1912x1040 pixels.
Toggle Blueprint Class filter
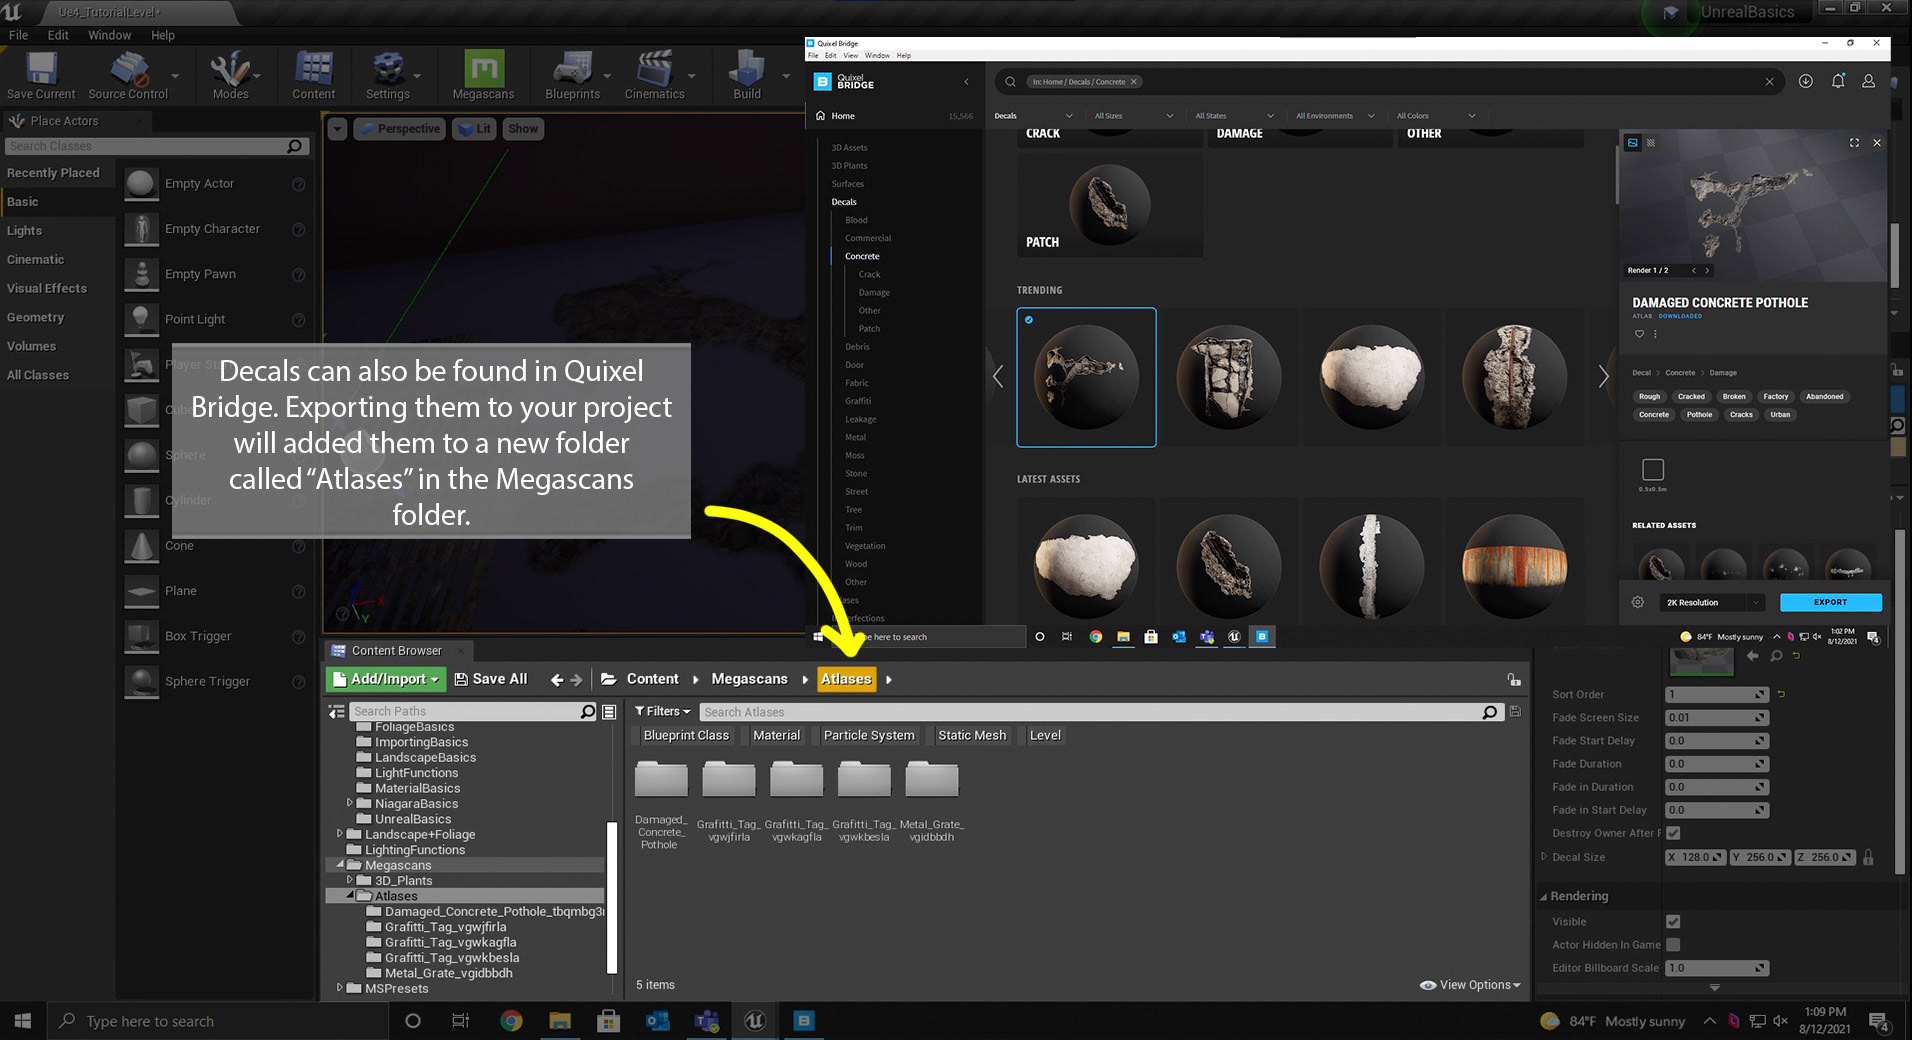[686, 735]
